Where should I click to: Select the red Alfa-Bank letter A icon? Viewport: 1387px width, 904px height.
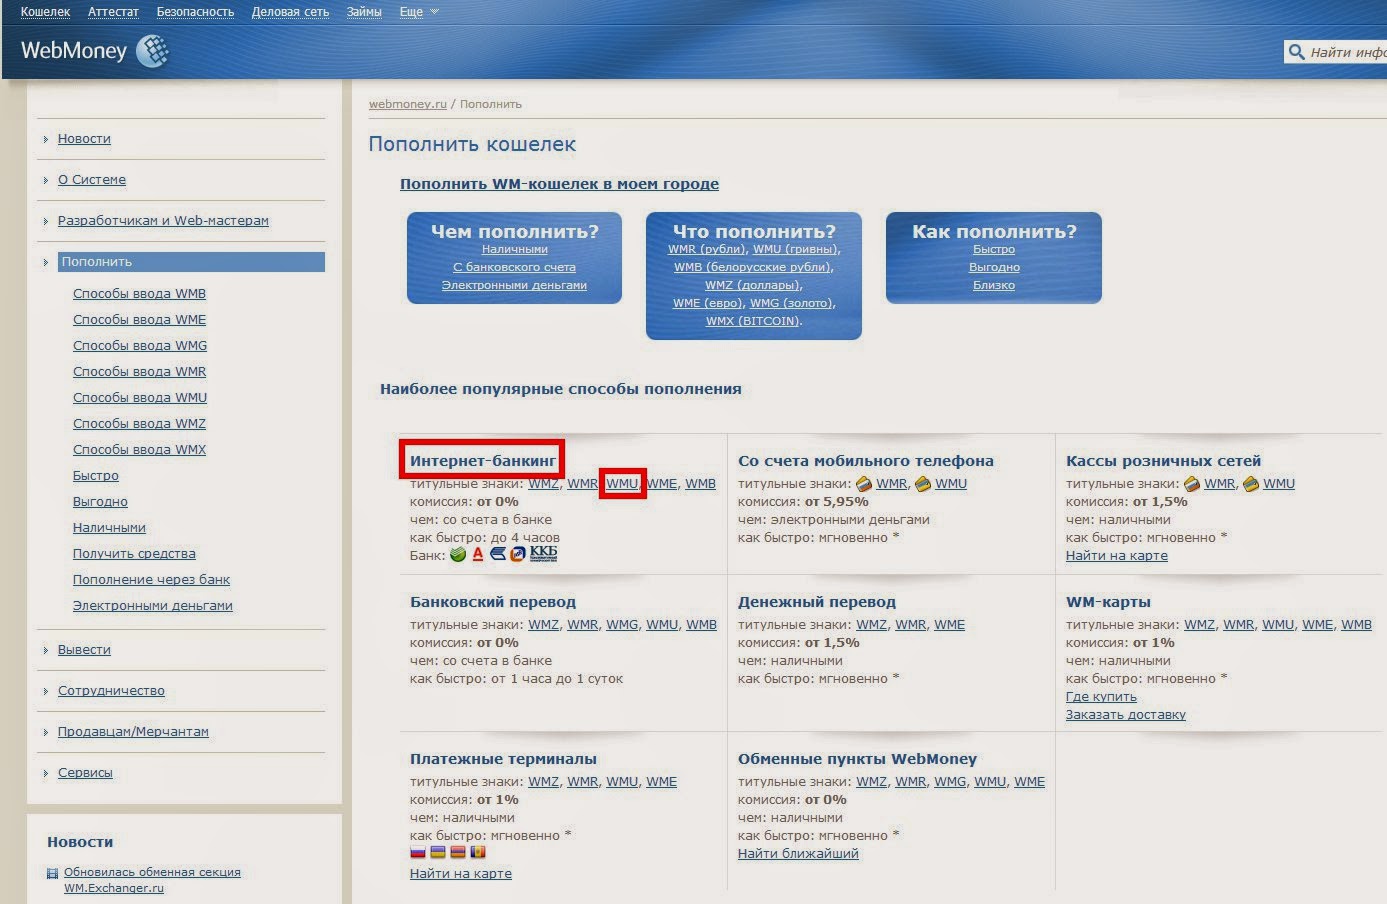(478, 554)
